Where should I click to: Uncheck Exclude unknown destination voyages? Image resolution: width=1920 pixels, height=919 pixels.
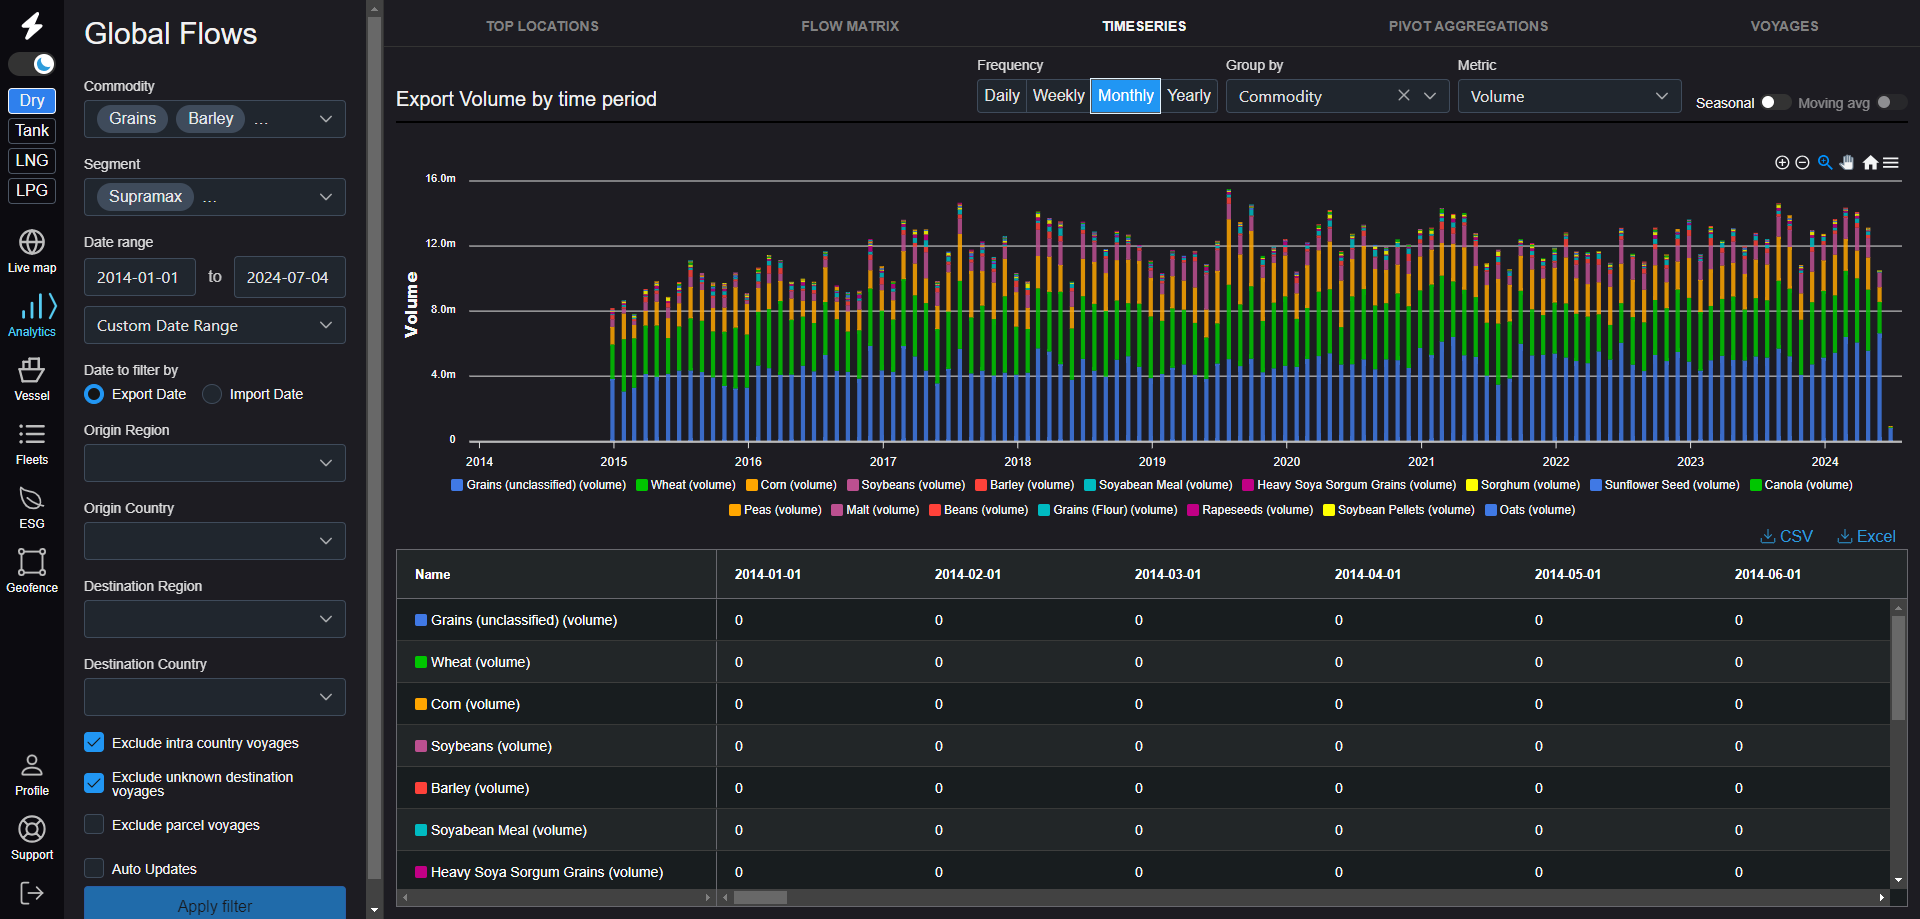point(94,783)
